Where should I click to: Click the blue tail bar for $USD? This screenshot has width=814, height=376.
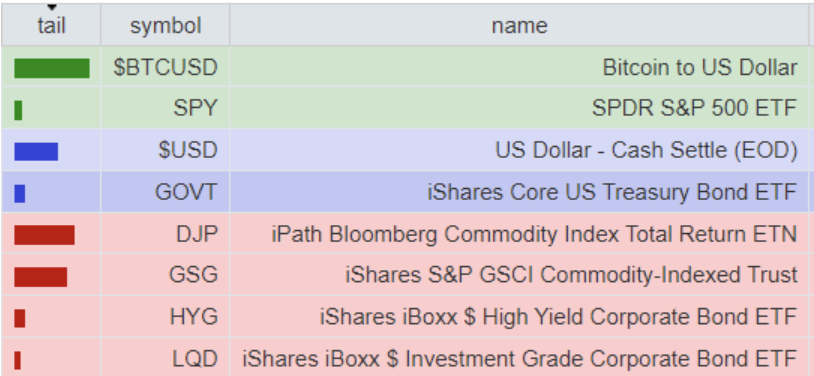(x=36, y=151)
